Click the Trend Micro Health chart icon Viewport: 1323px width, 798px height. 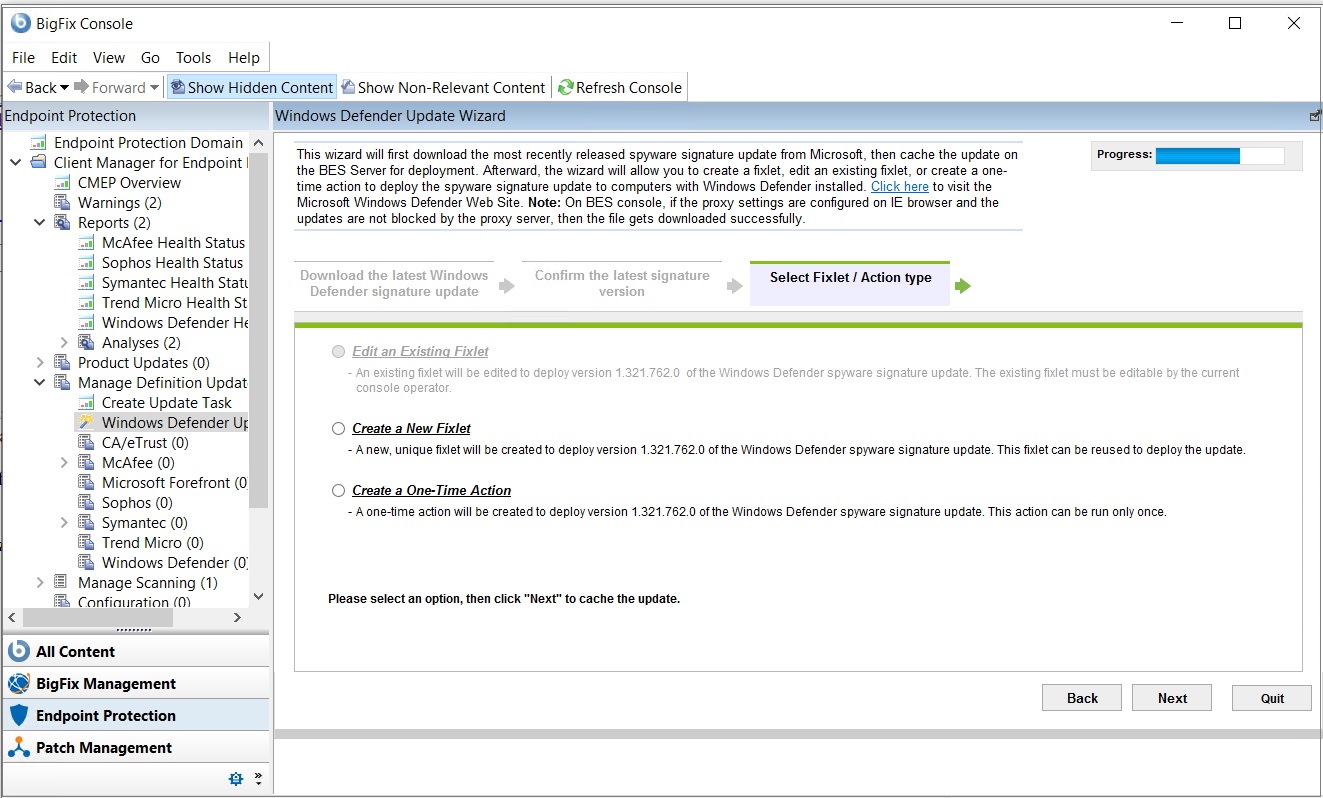click(86, 303)
